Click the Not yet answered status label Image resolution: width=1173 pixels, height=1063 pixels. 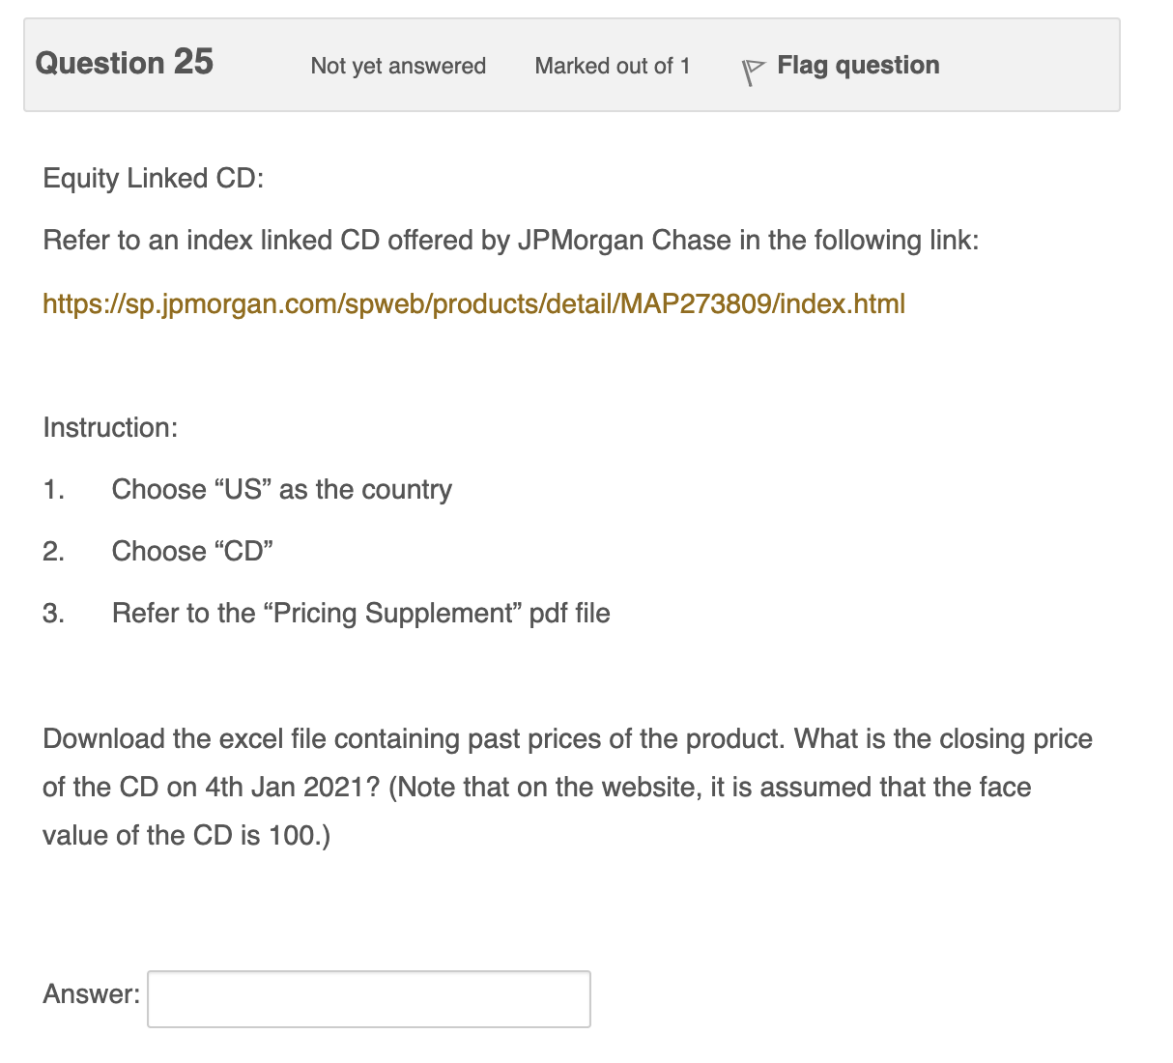pyautogui.click(x=398, y=66)
